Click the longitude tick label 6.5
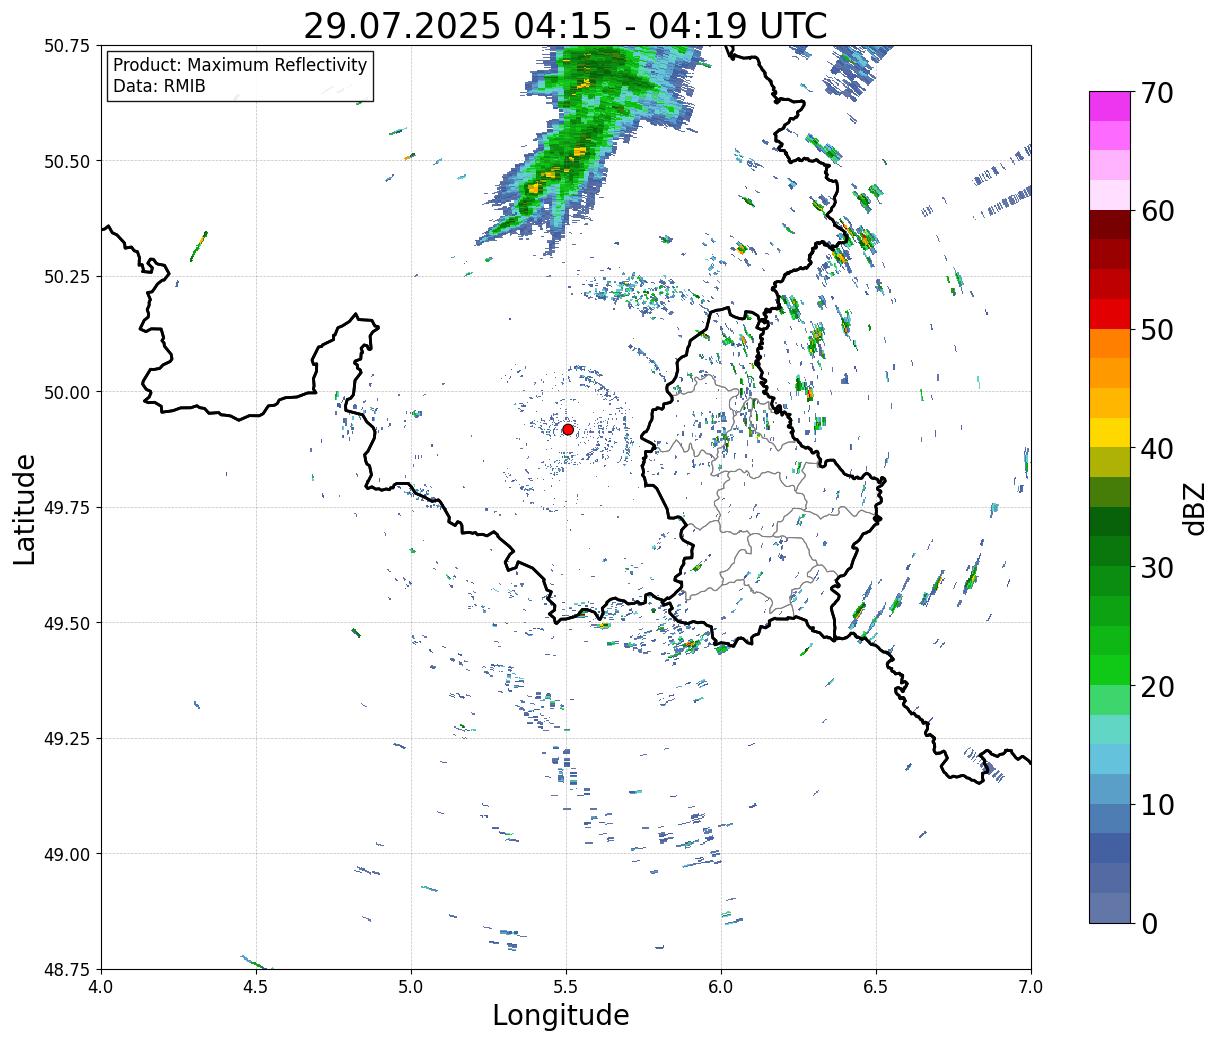This screenshot has width=1219, height=1040. click(x=876, y=987)
